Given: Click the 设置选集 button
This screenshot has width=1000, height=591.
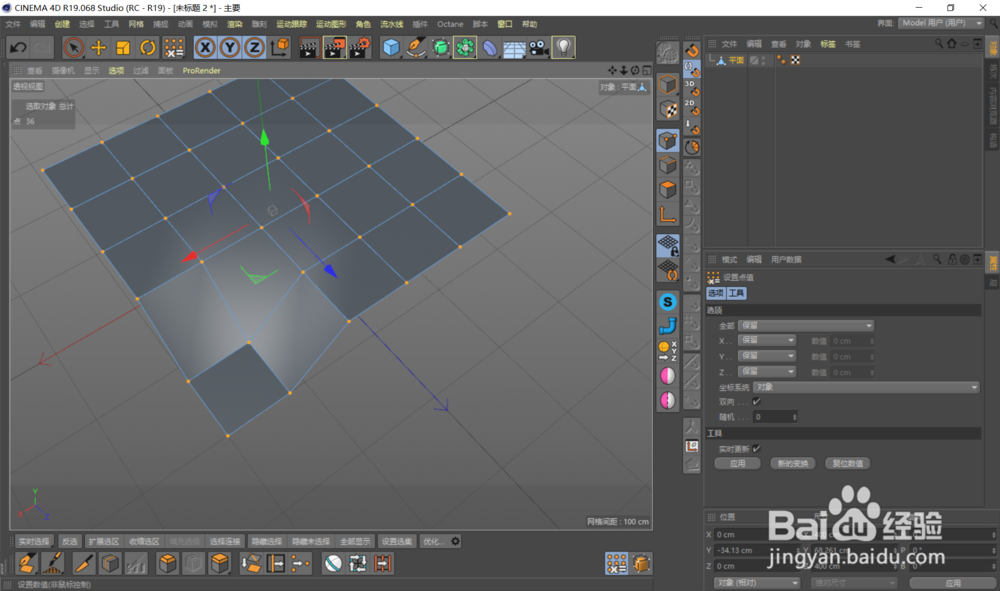Looking at the screenshot, I should click(x=397, y=541).
